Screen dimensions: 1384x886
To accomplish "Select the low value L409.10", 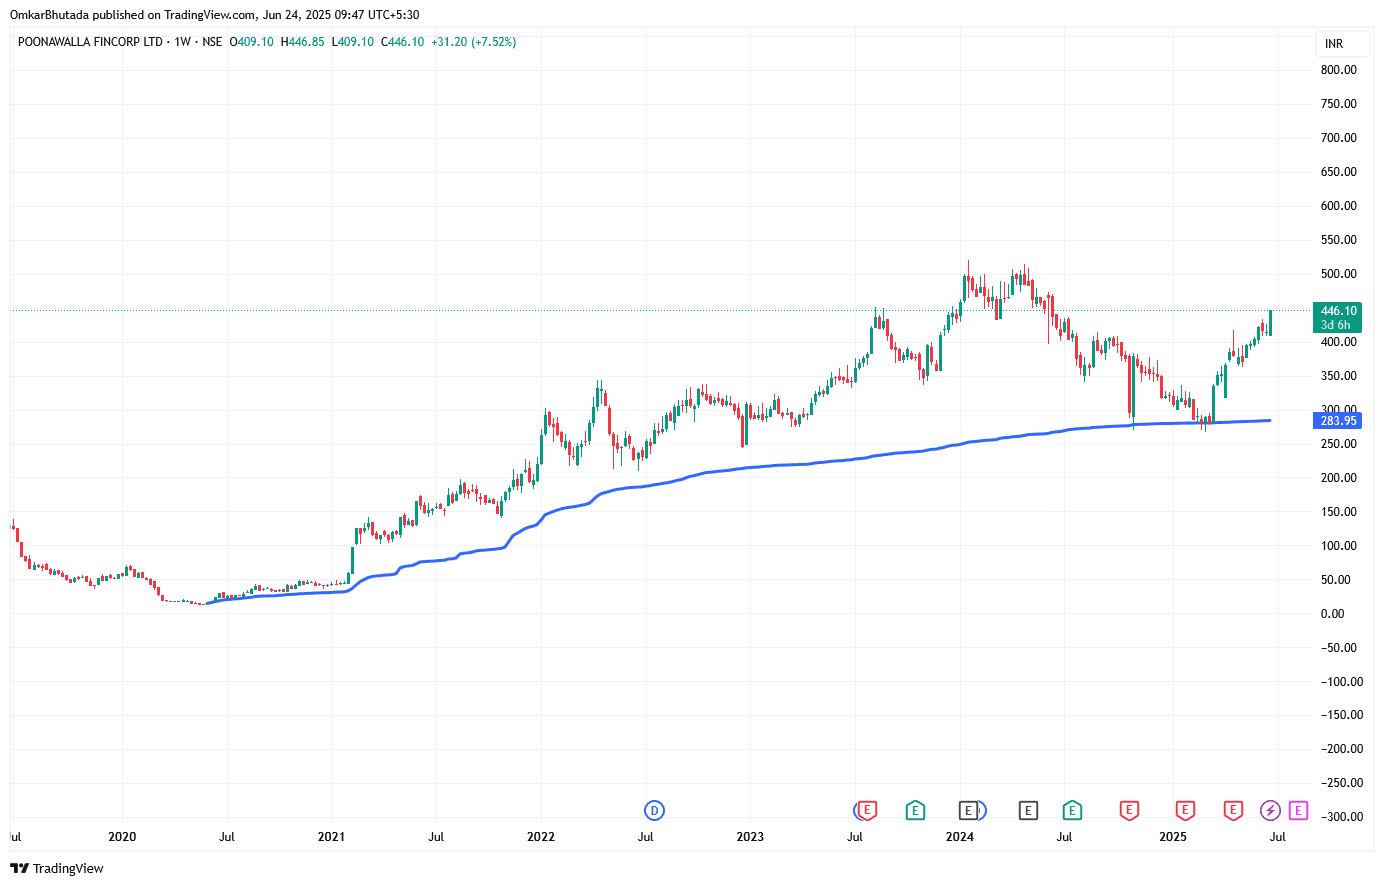I will [352, 42].
